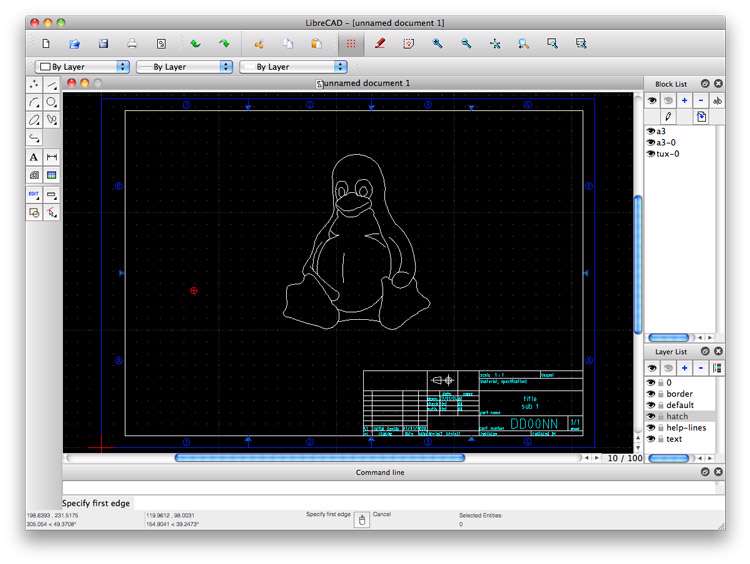The width and height of the screenshot is (750, 564).
Task: Cut selection with the scissors icon
Action: point(259,44)
